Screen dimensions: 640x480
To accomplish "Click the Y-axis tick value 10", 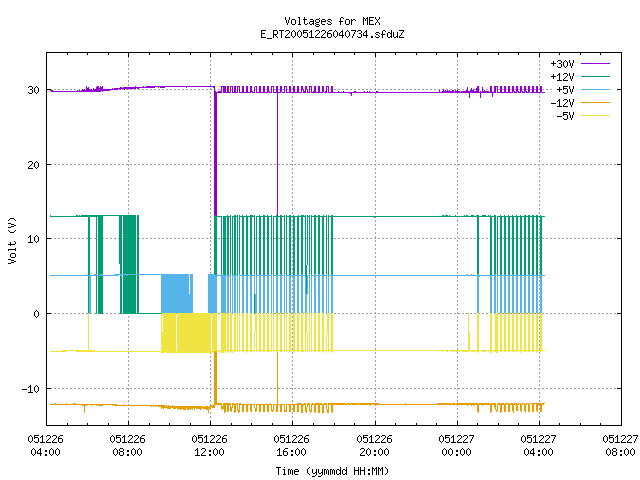I will [33, 239].
